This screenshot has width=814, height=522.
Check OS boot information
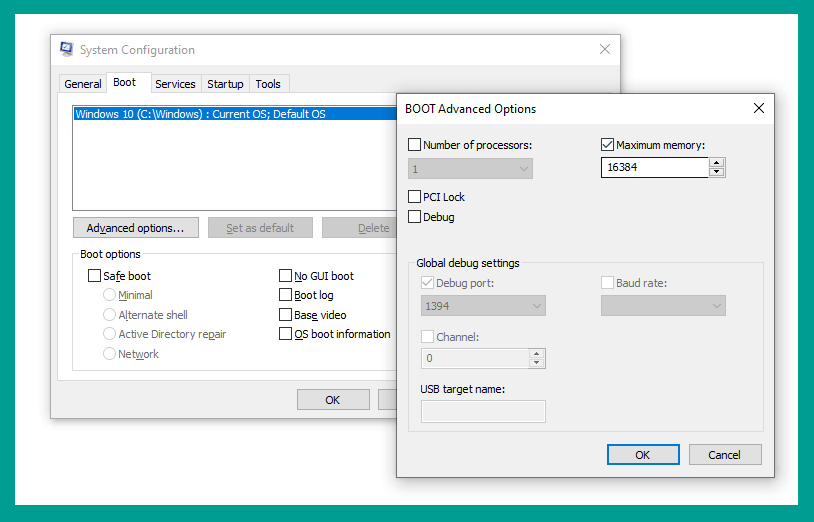pyautogui.click(x=285, y=334)
